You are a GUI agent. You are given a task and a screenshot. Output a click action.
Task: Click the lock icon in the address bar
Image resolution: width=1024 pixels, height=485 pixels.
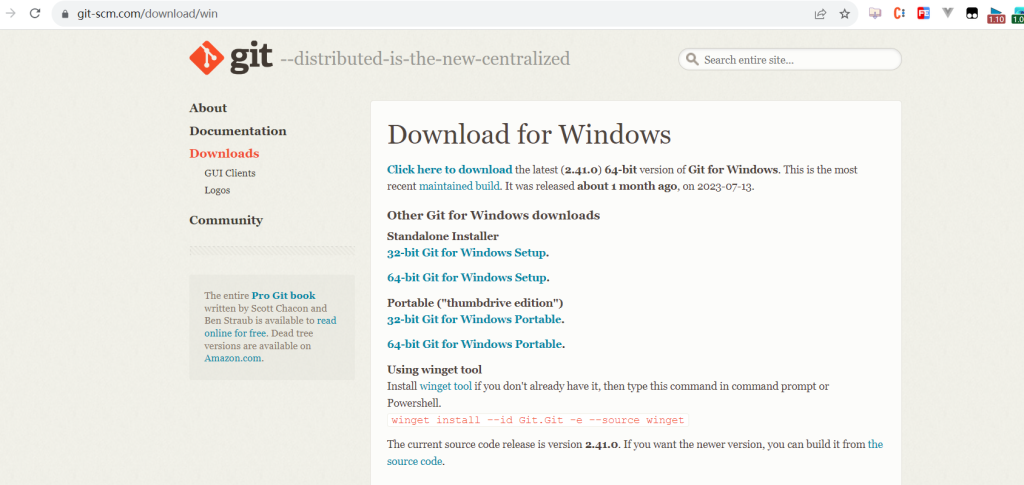click(x=65, y=14)
